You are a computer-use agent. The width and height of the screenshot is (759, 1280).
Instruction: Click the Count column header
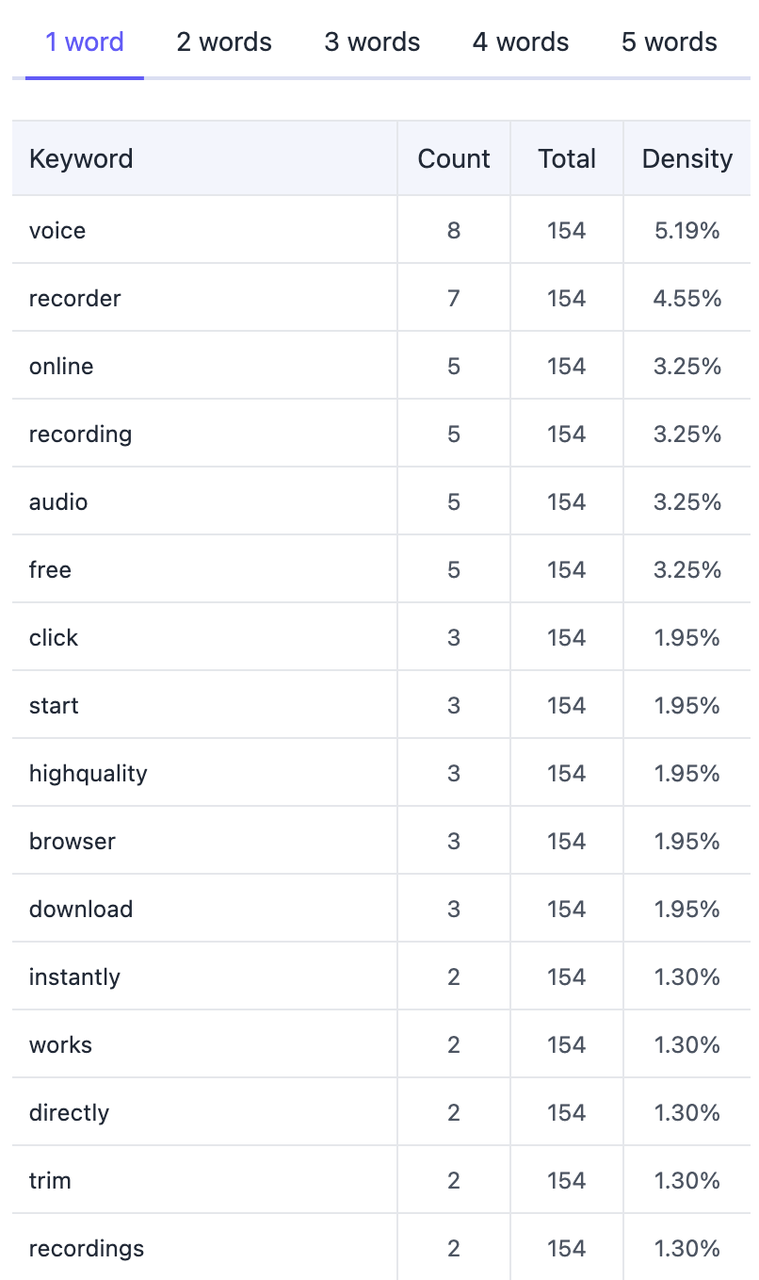click(x=454, y=159)
